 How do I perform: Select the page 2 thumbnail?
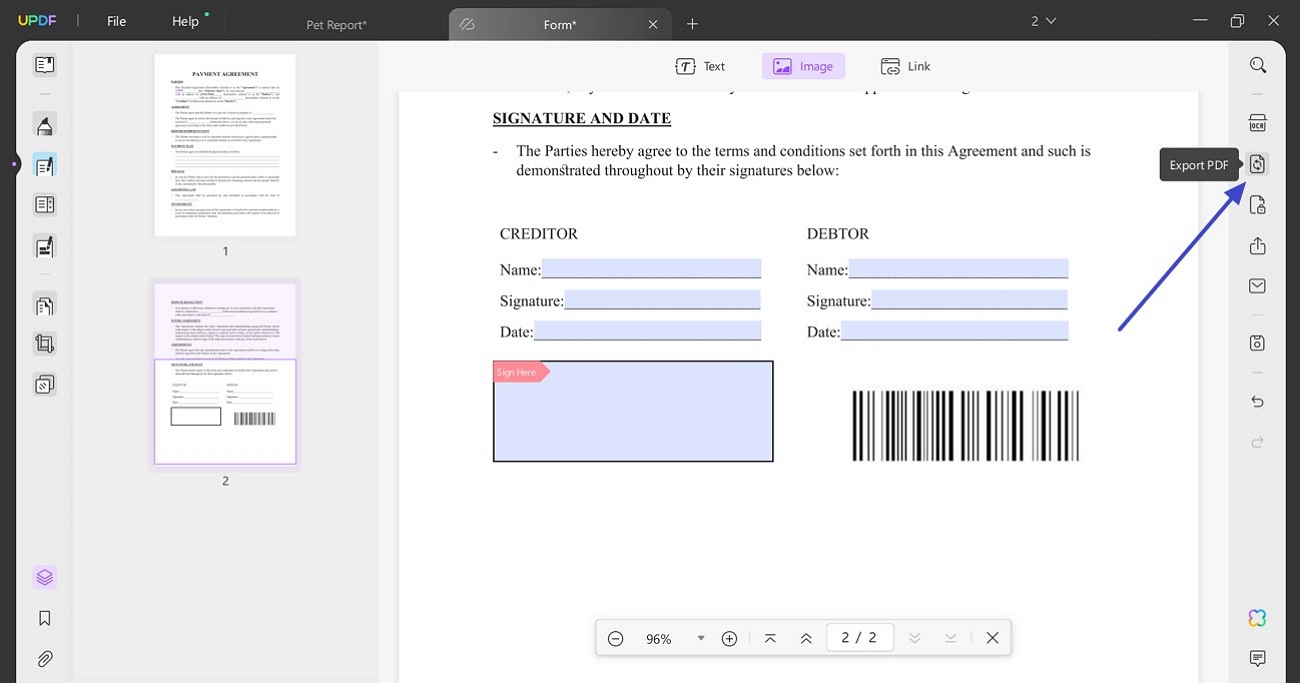click(224, 375)
